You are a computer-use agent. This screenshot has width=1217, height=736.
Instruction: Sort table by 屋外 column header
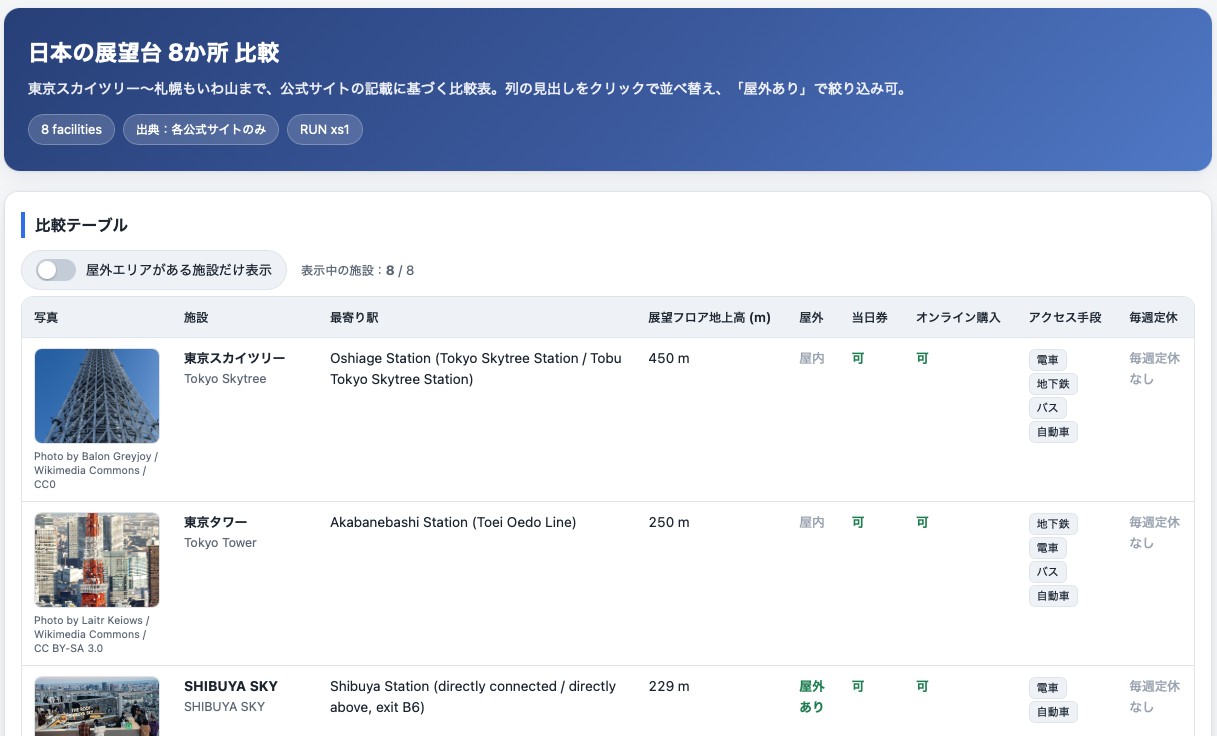point(811,317)
